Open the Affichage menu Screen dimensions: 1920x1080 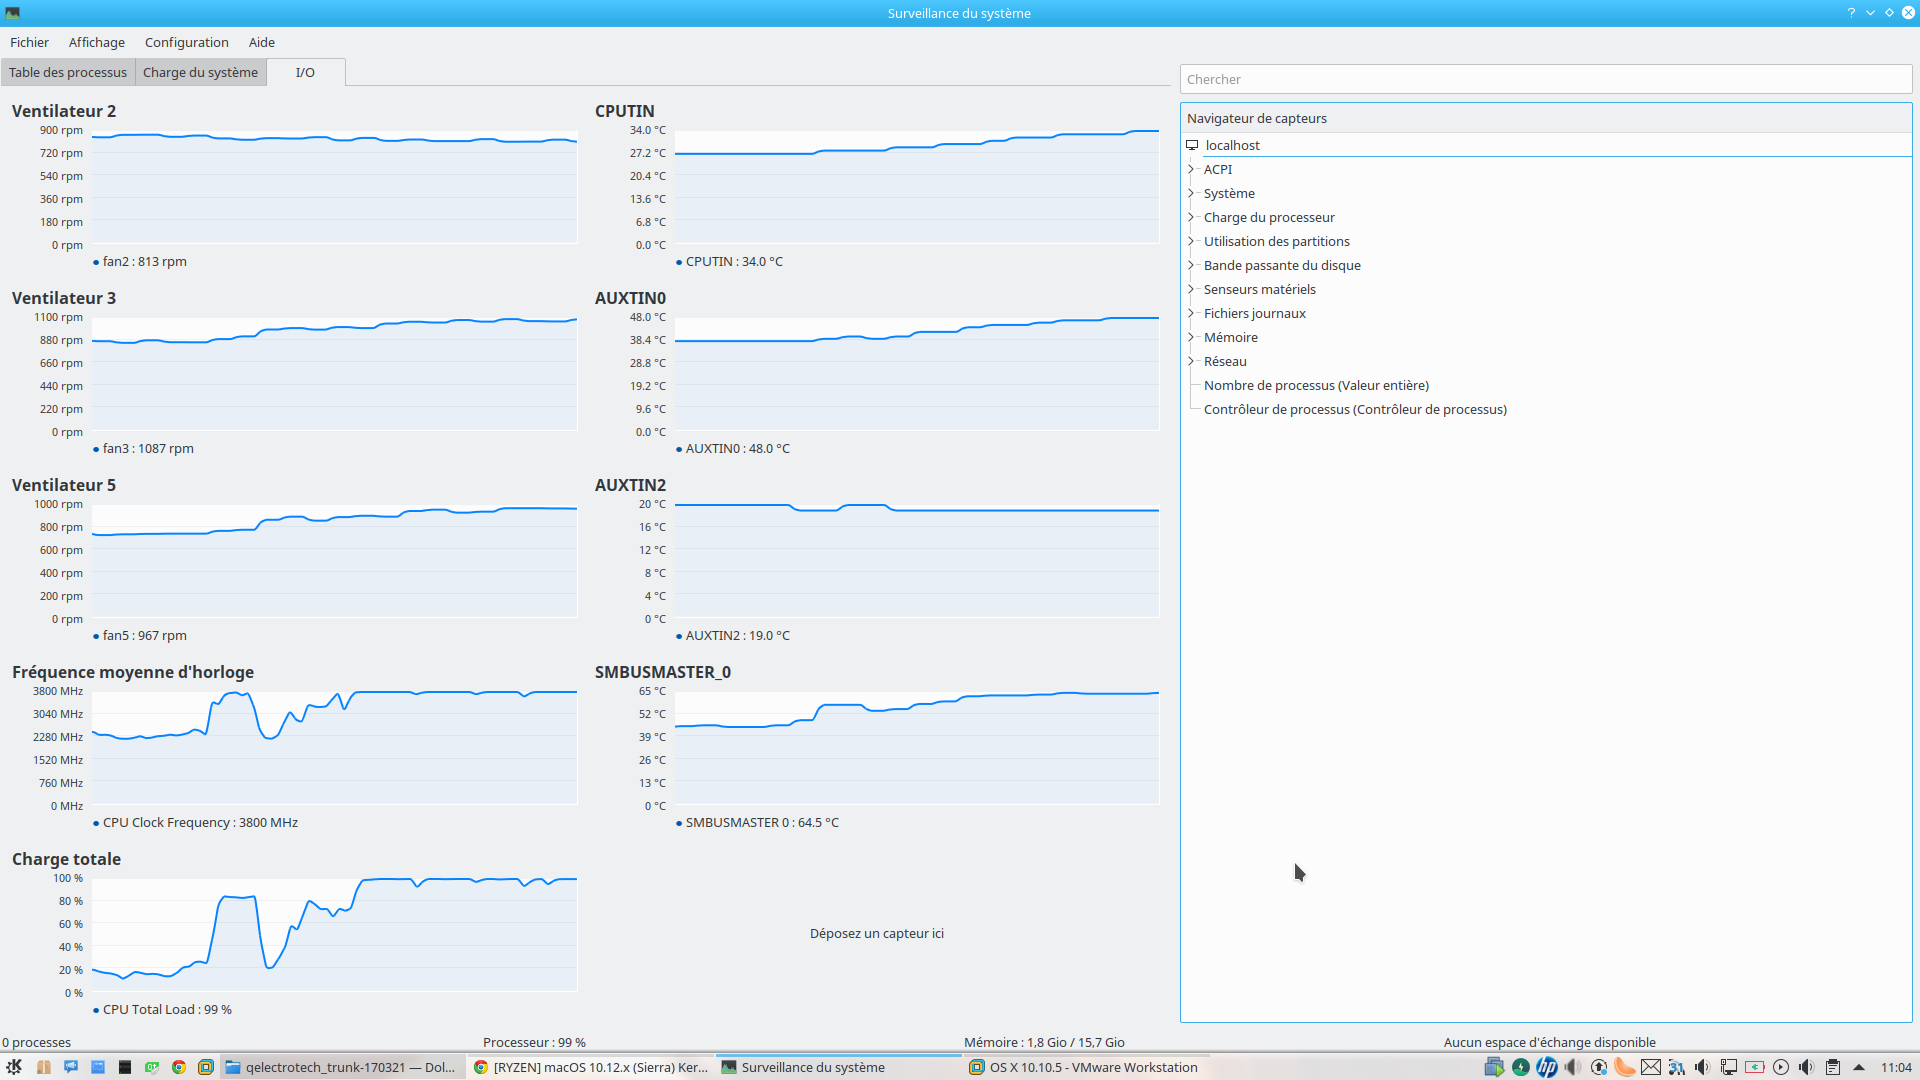coord(97,42)
